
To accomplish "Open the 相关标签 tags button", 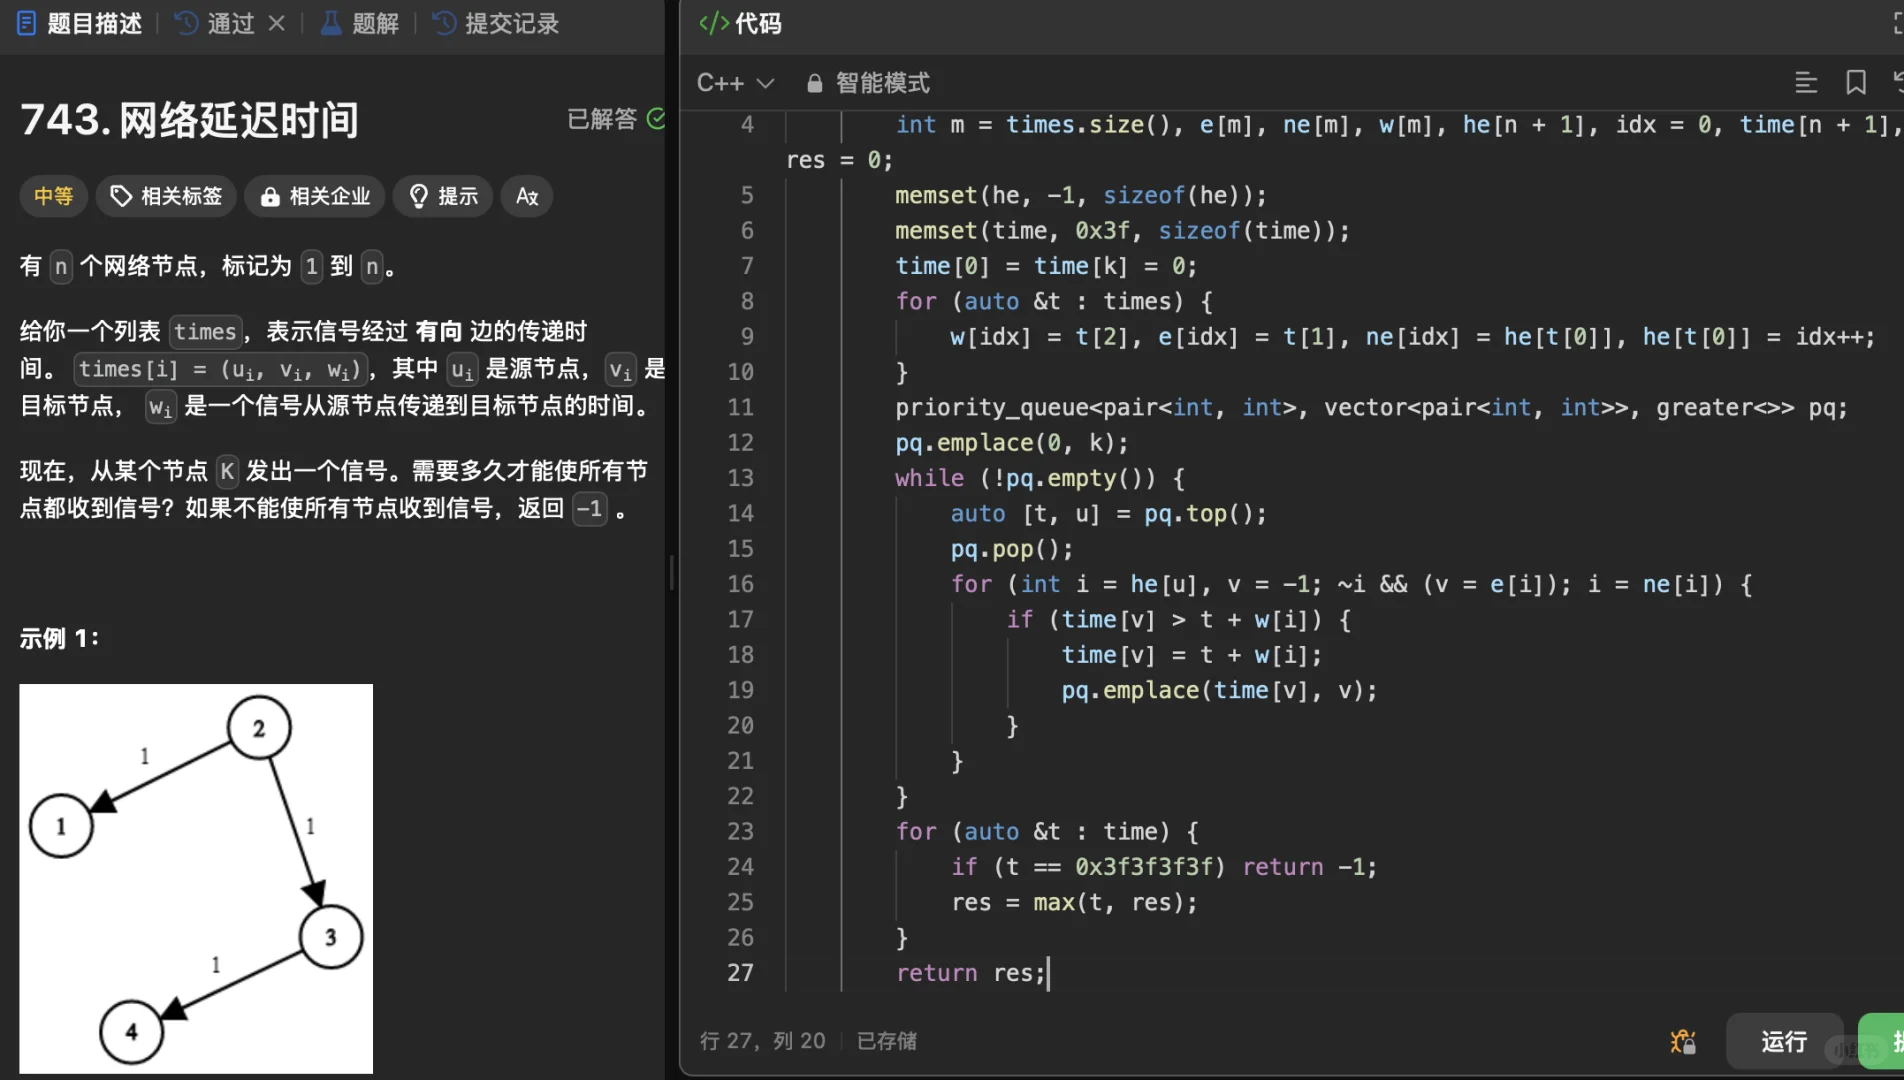I will point(166,196).
